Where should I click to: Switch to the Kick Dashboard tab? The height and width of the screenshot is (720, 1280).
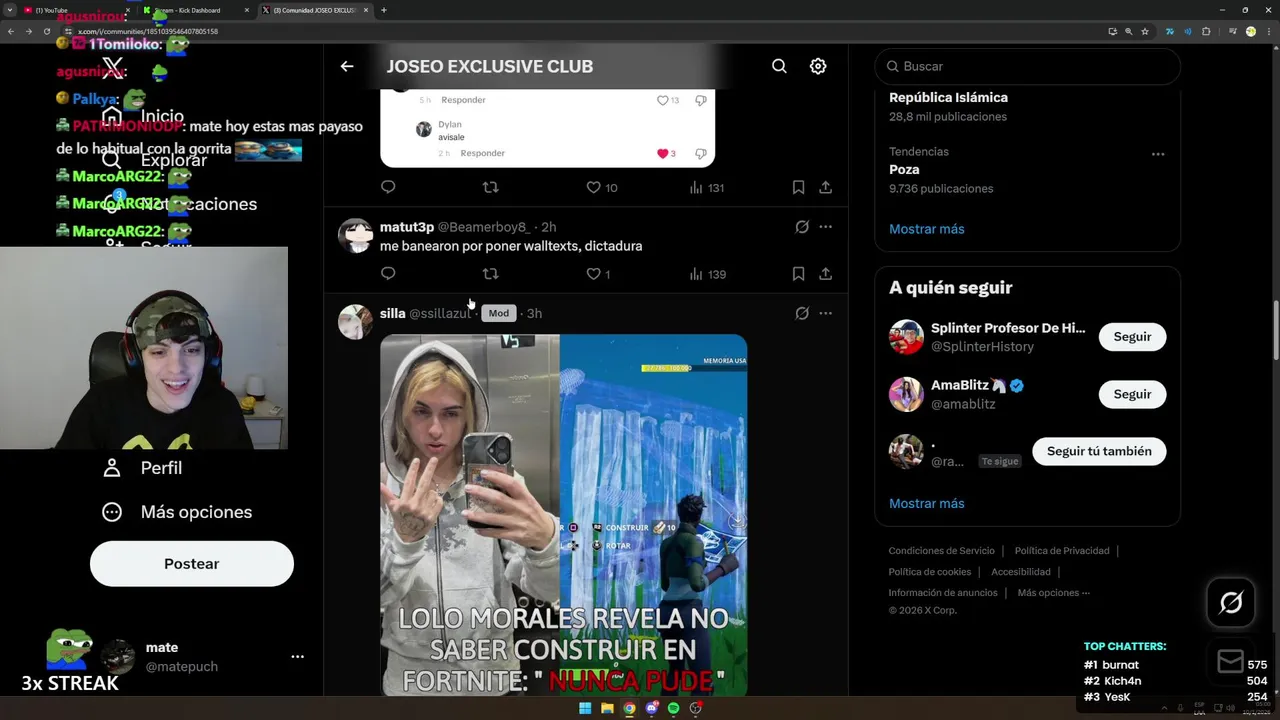coord(195,10)
